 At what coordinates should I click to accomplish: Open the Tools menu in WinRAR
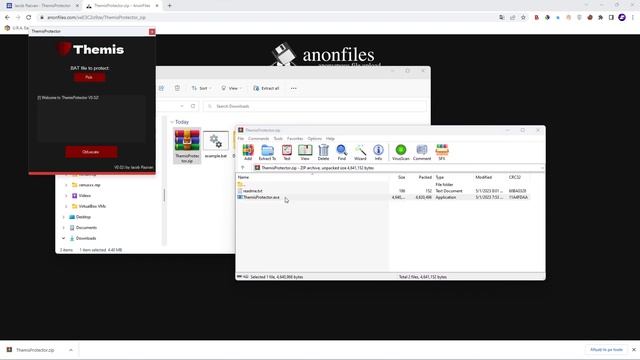278,139
